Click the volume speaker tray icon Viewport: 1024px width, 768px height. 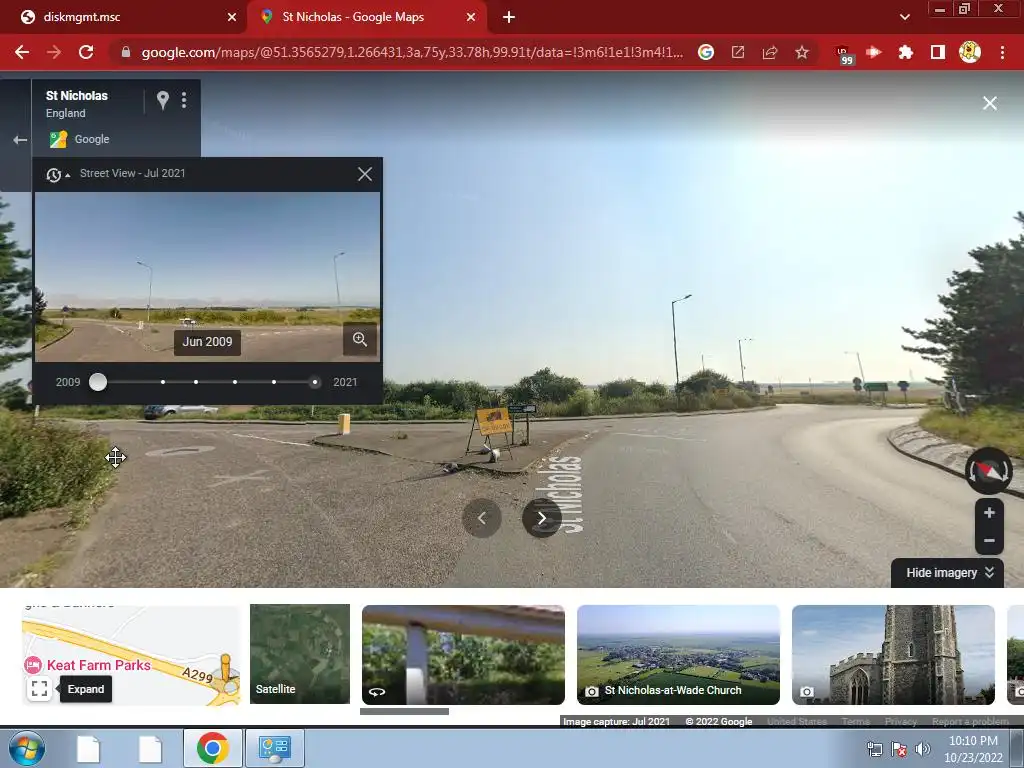pos(922,749)
